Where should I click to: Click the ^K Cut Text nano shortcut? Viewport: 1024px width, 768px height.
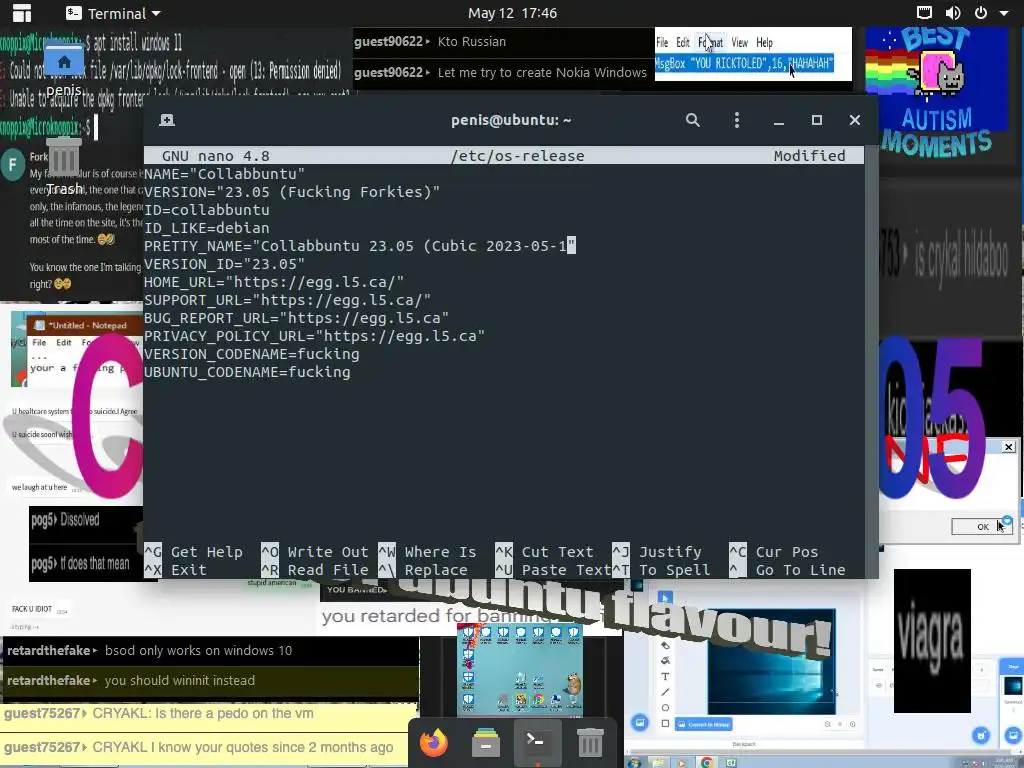pyautogui.click(x=545, y=552)
